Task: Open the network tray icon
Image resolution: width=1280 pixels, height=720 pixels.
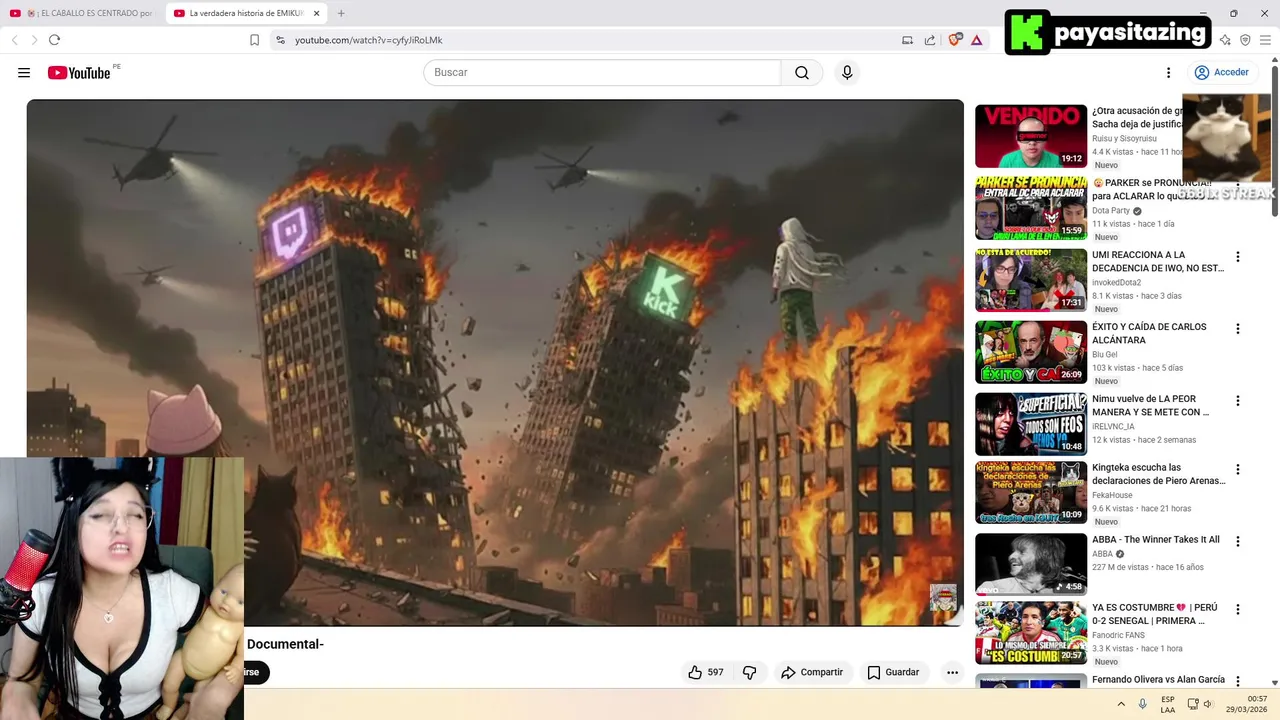Action: [1192, 704]
